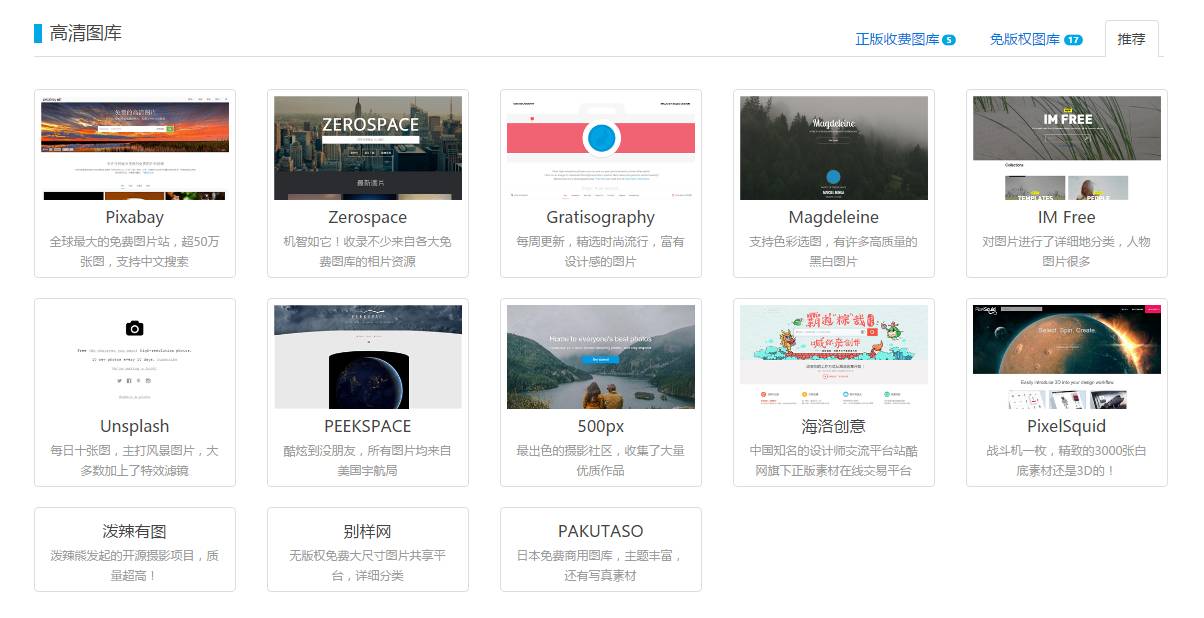This screenshot has width=1204, height=618.
Task: Open the PEEKSPACE thumbnail preview
Action: coord(368,357)
